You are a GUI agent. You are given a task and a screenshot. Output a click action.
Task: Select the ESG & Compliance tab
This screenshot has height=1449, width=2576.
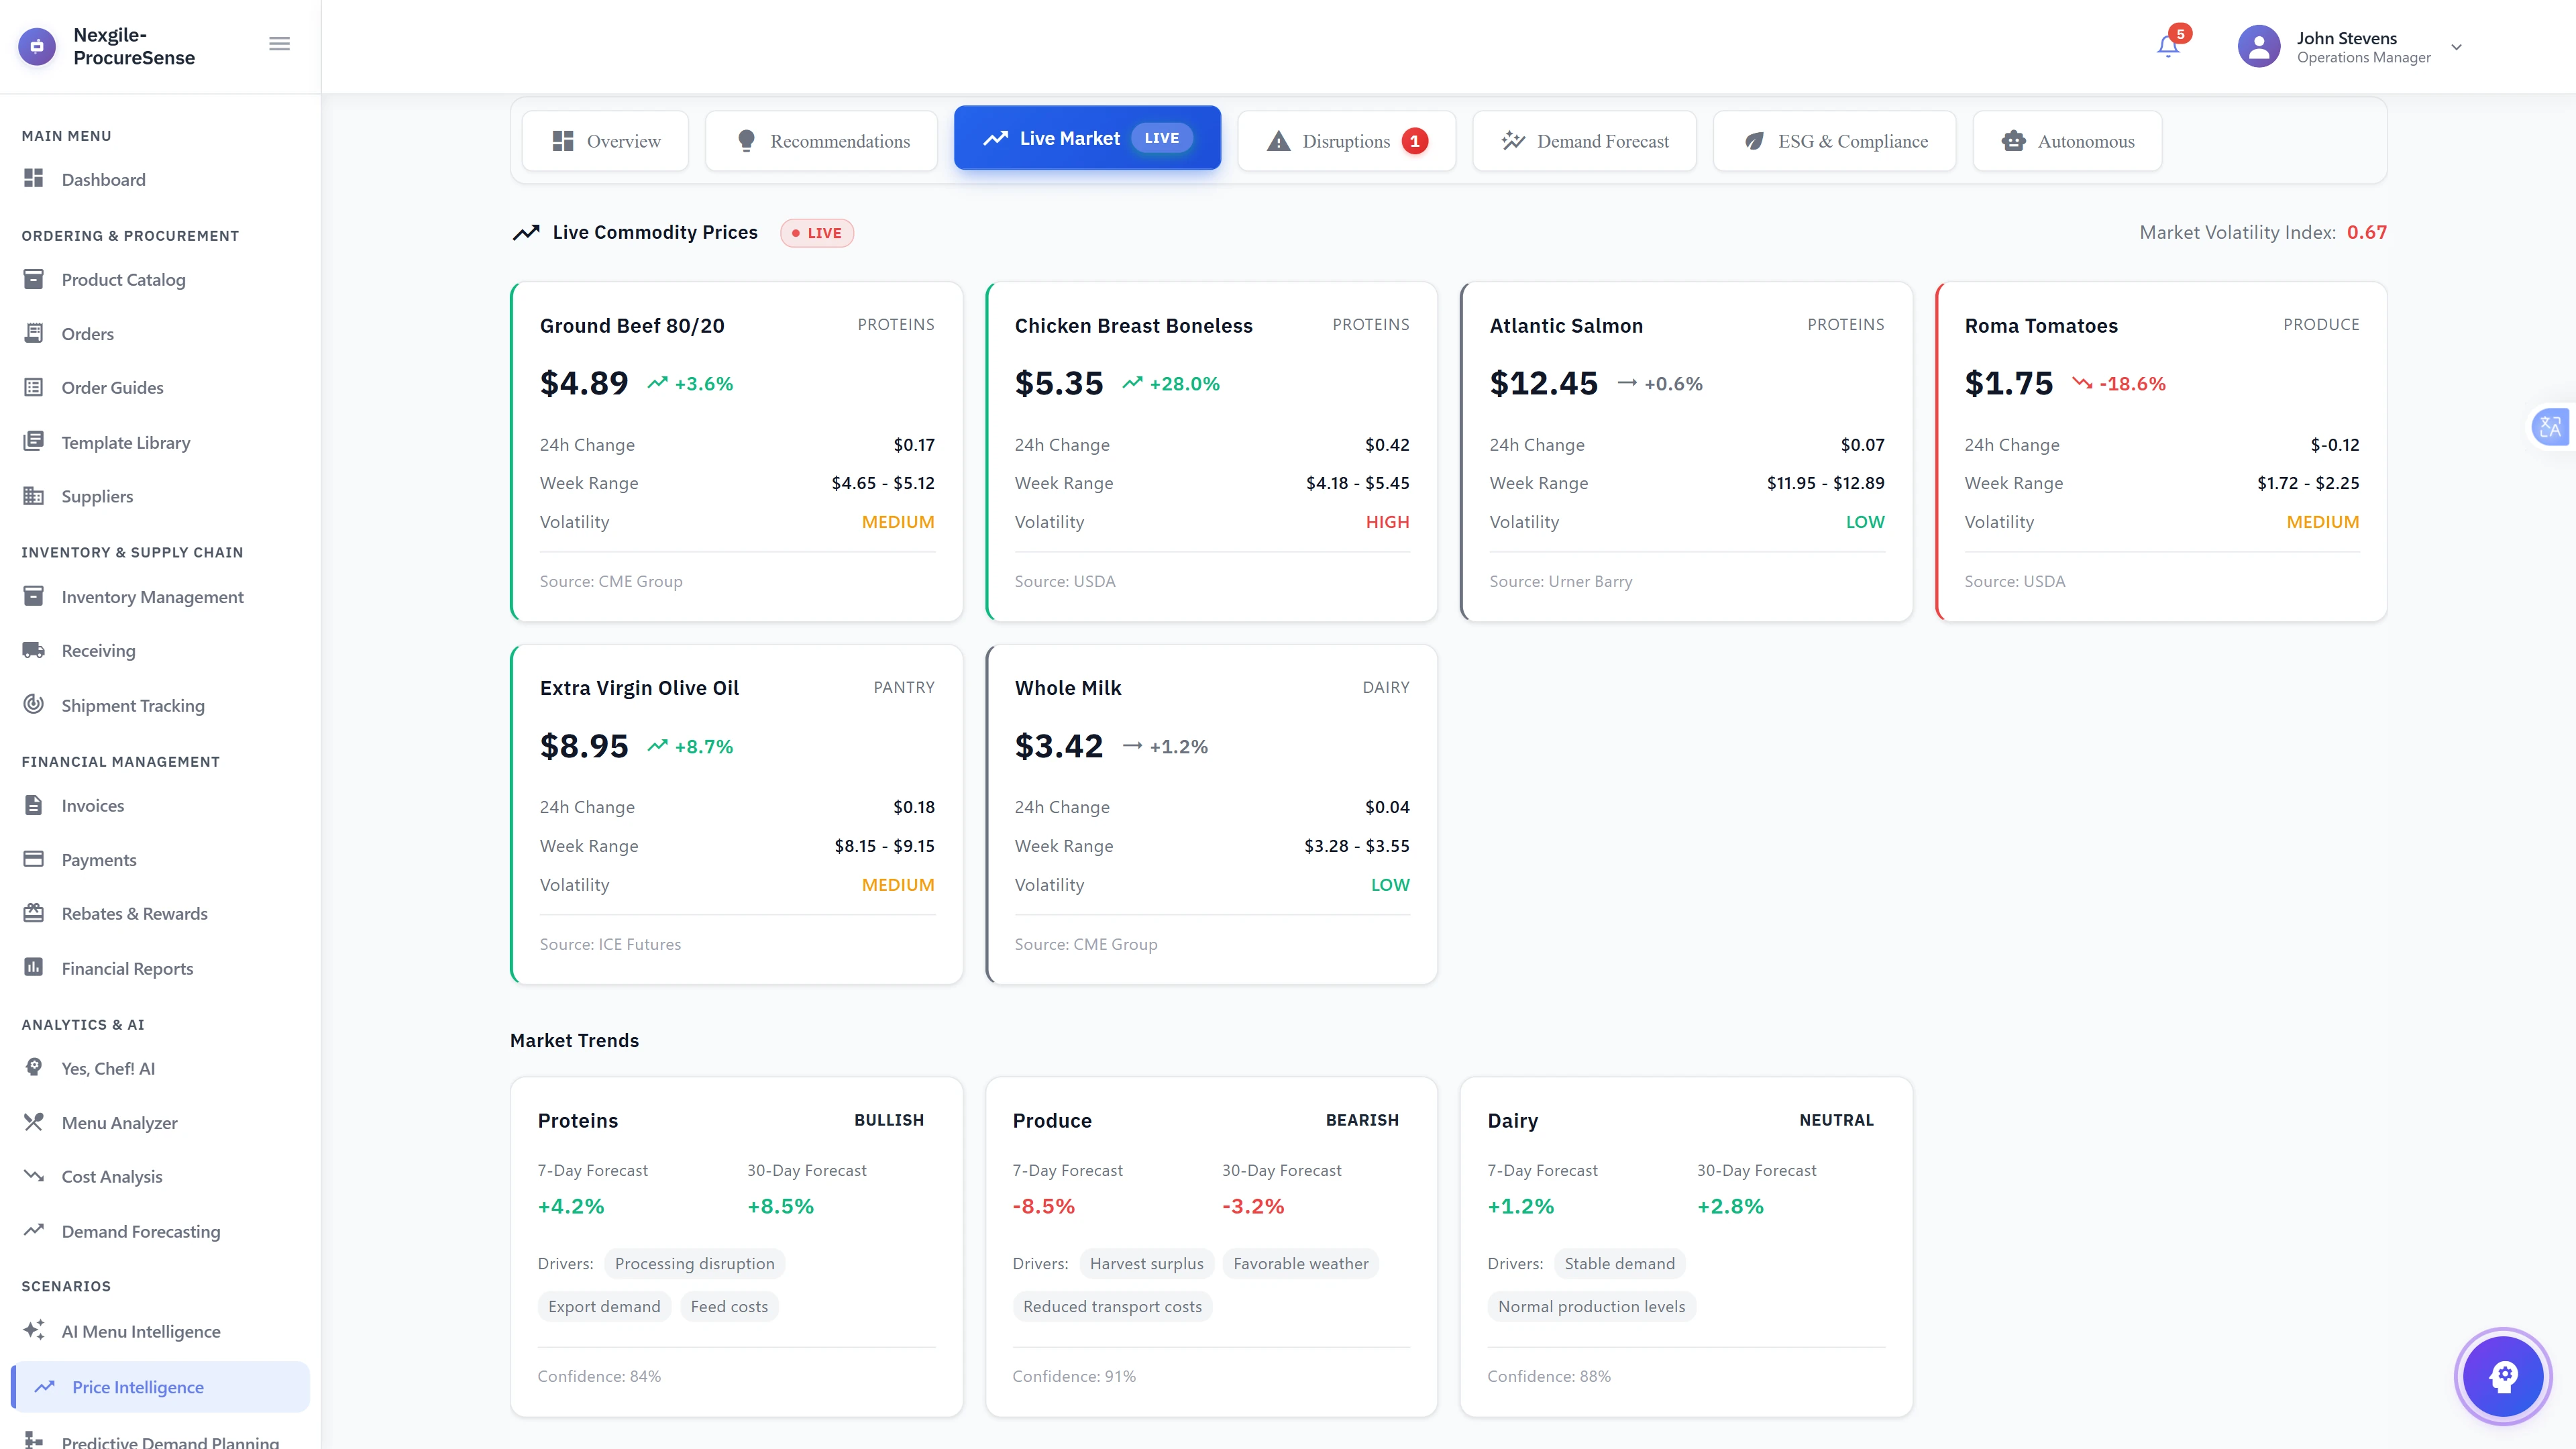(1834, 141)
